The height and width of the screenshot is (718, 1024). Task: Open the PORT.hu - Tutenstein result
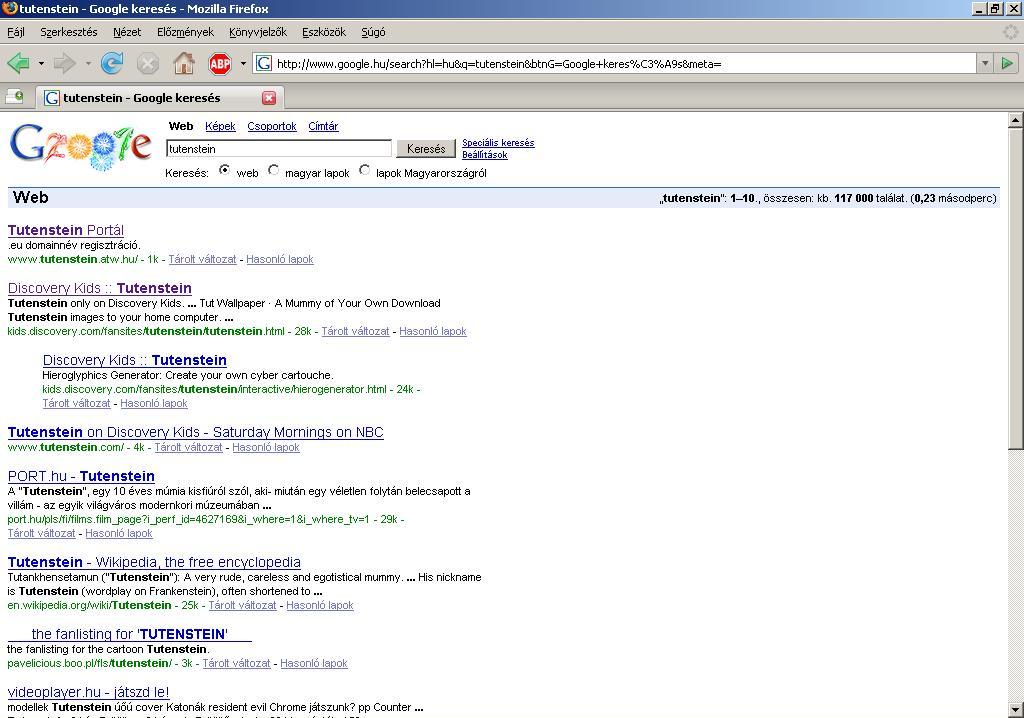81,476
